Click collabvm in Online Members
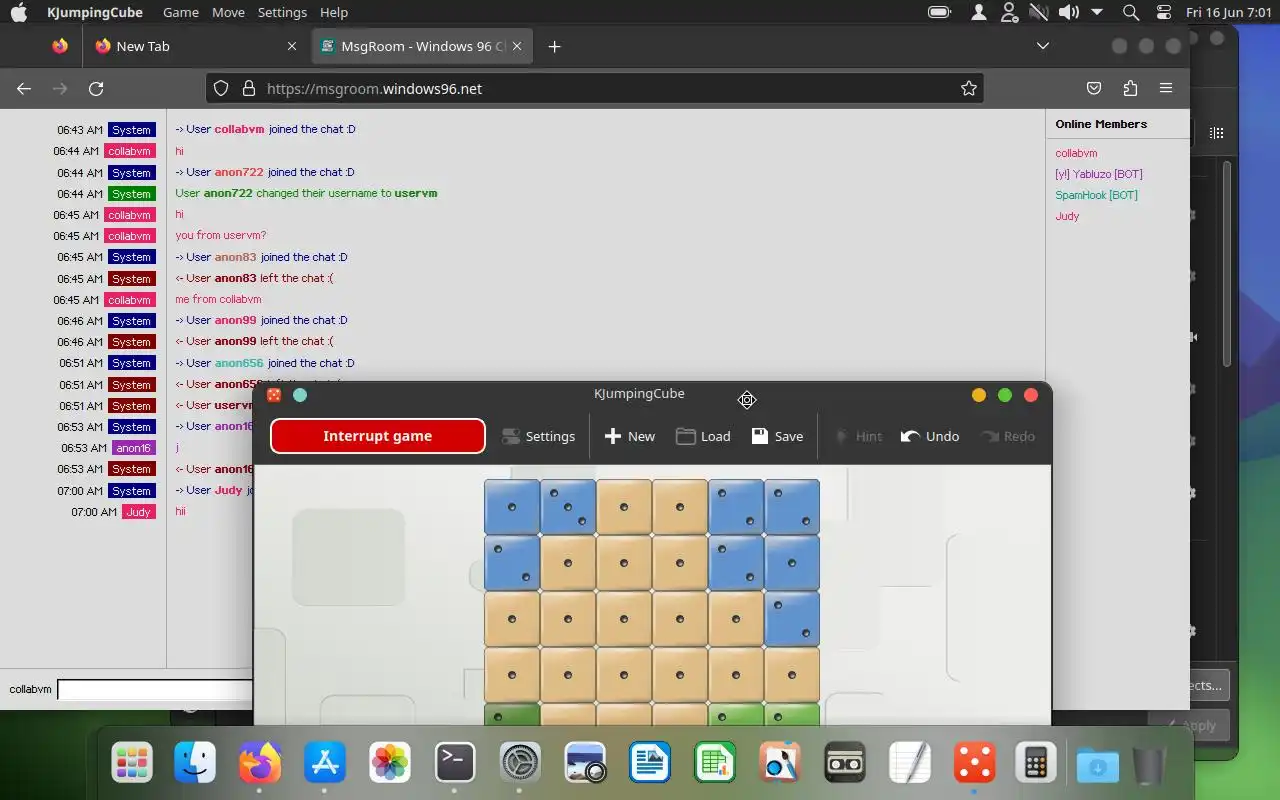This screenshot has width=1280, height=800. tap(1076, 153)
